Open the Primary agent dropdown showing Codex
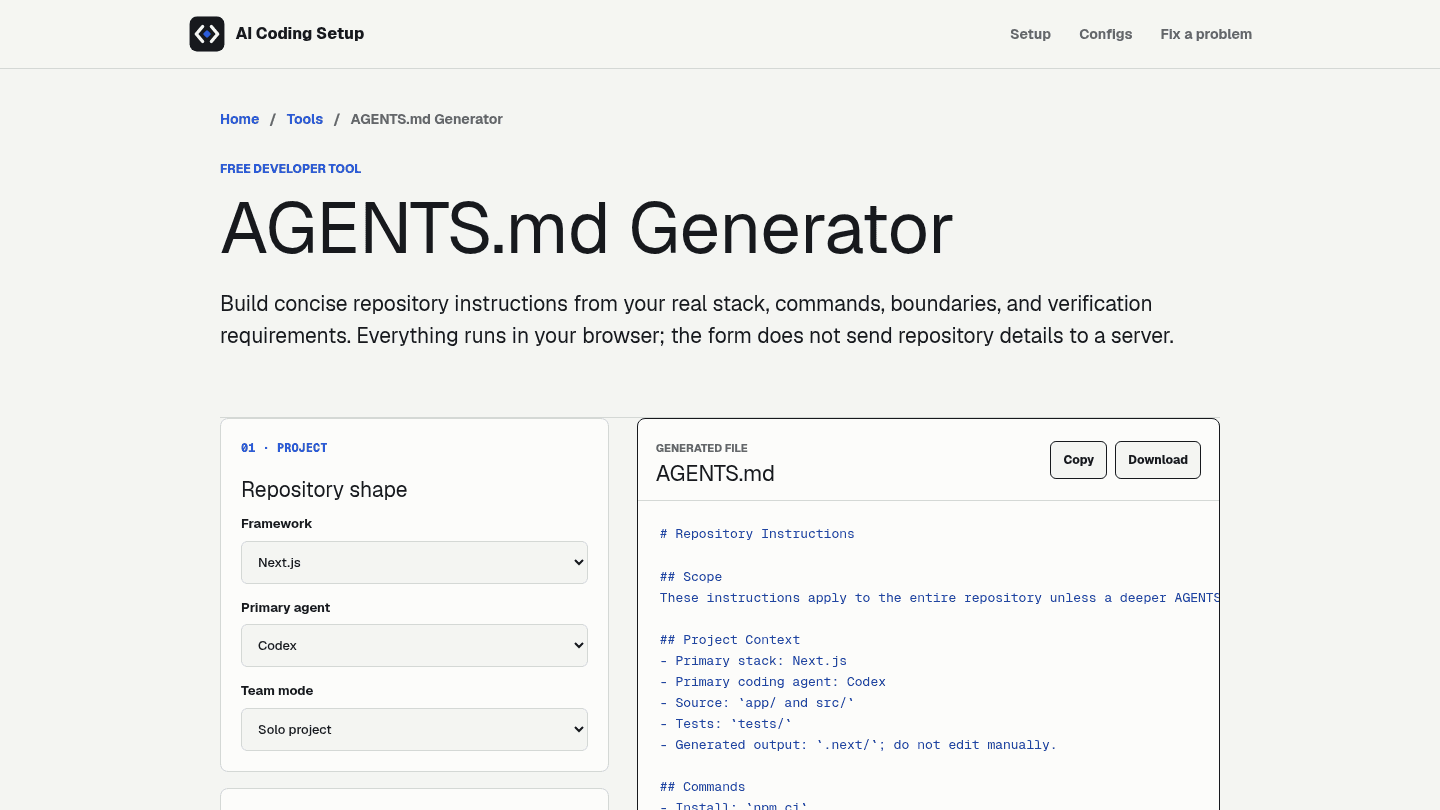This screenshot has height=810, width=1440. tap(414, 646)
